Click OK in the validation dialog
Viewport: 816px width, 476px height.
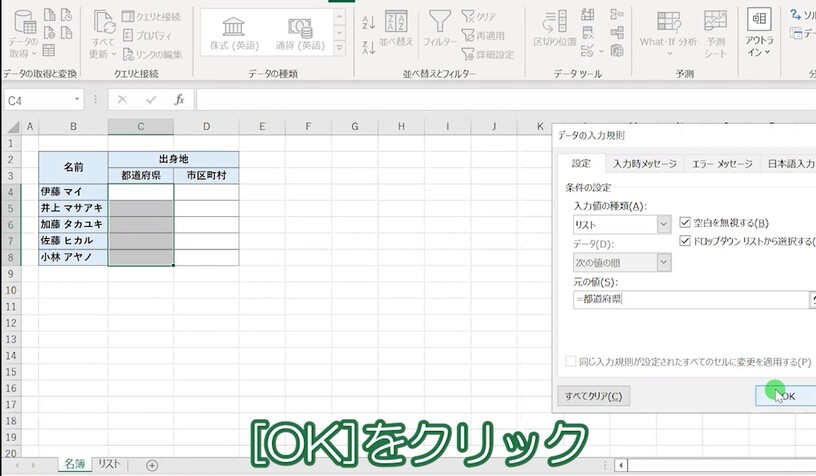(x=787, y=396)
